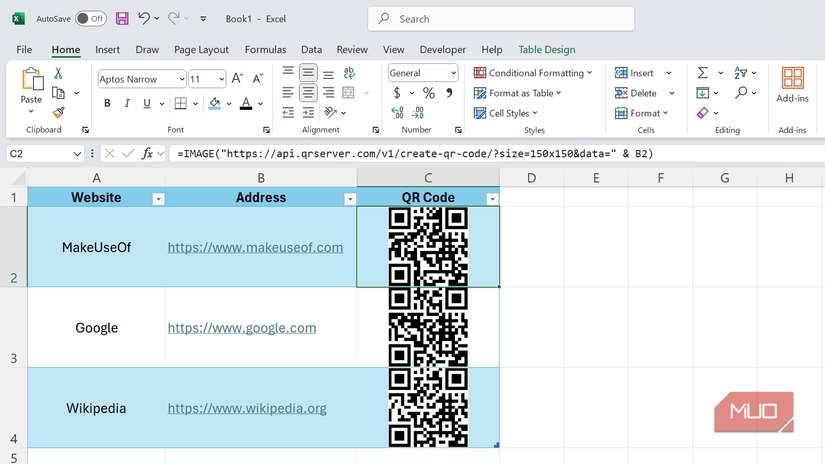Open the Address column filter dropdown

[x=349, y=199]
